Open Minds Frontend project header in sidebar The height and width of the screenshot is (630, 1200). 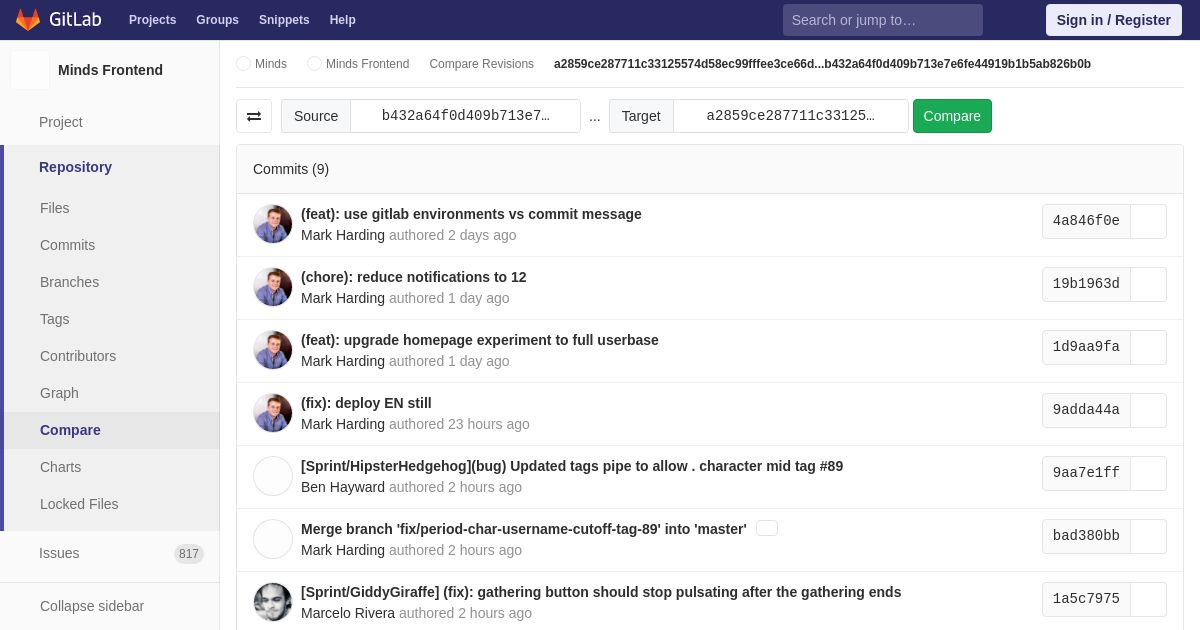click(110, 70)
